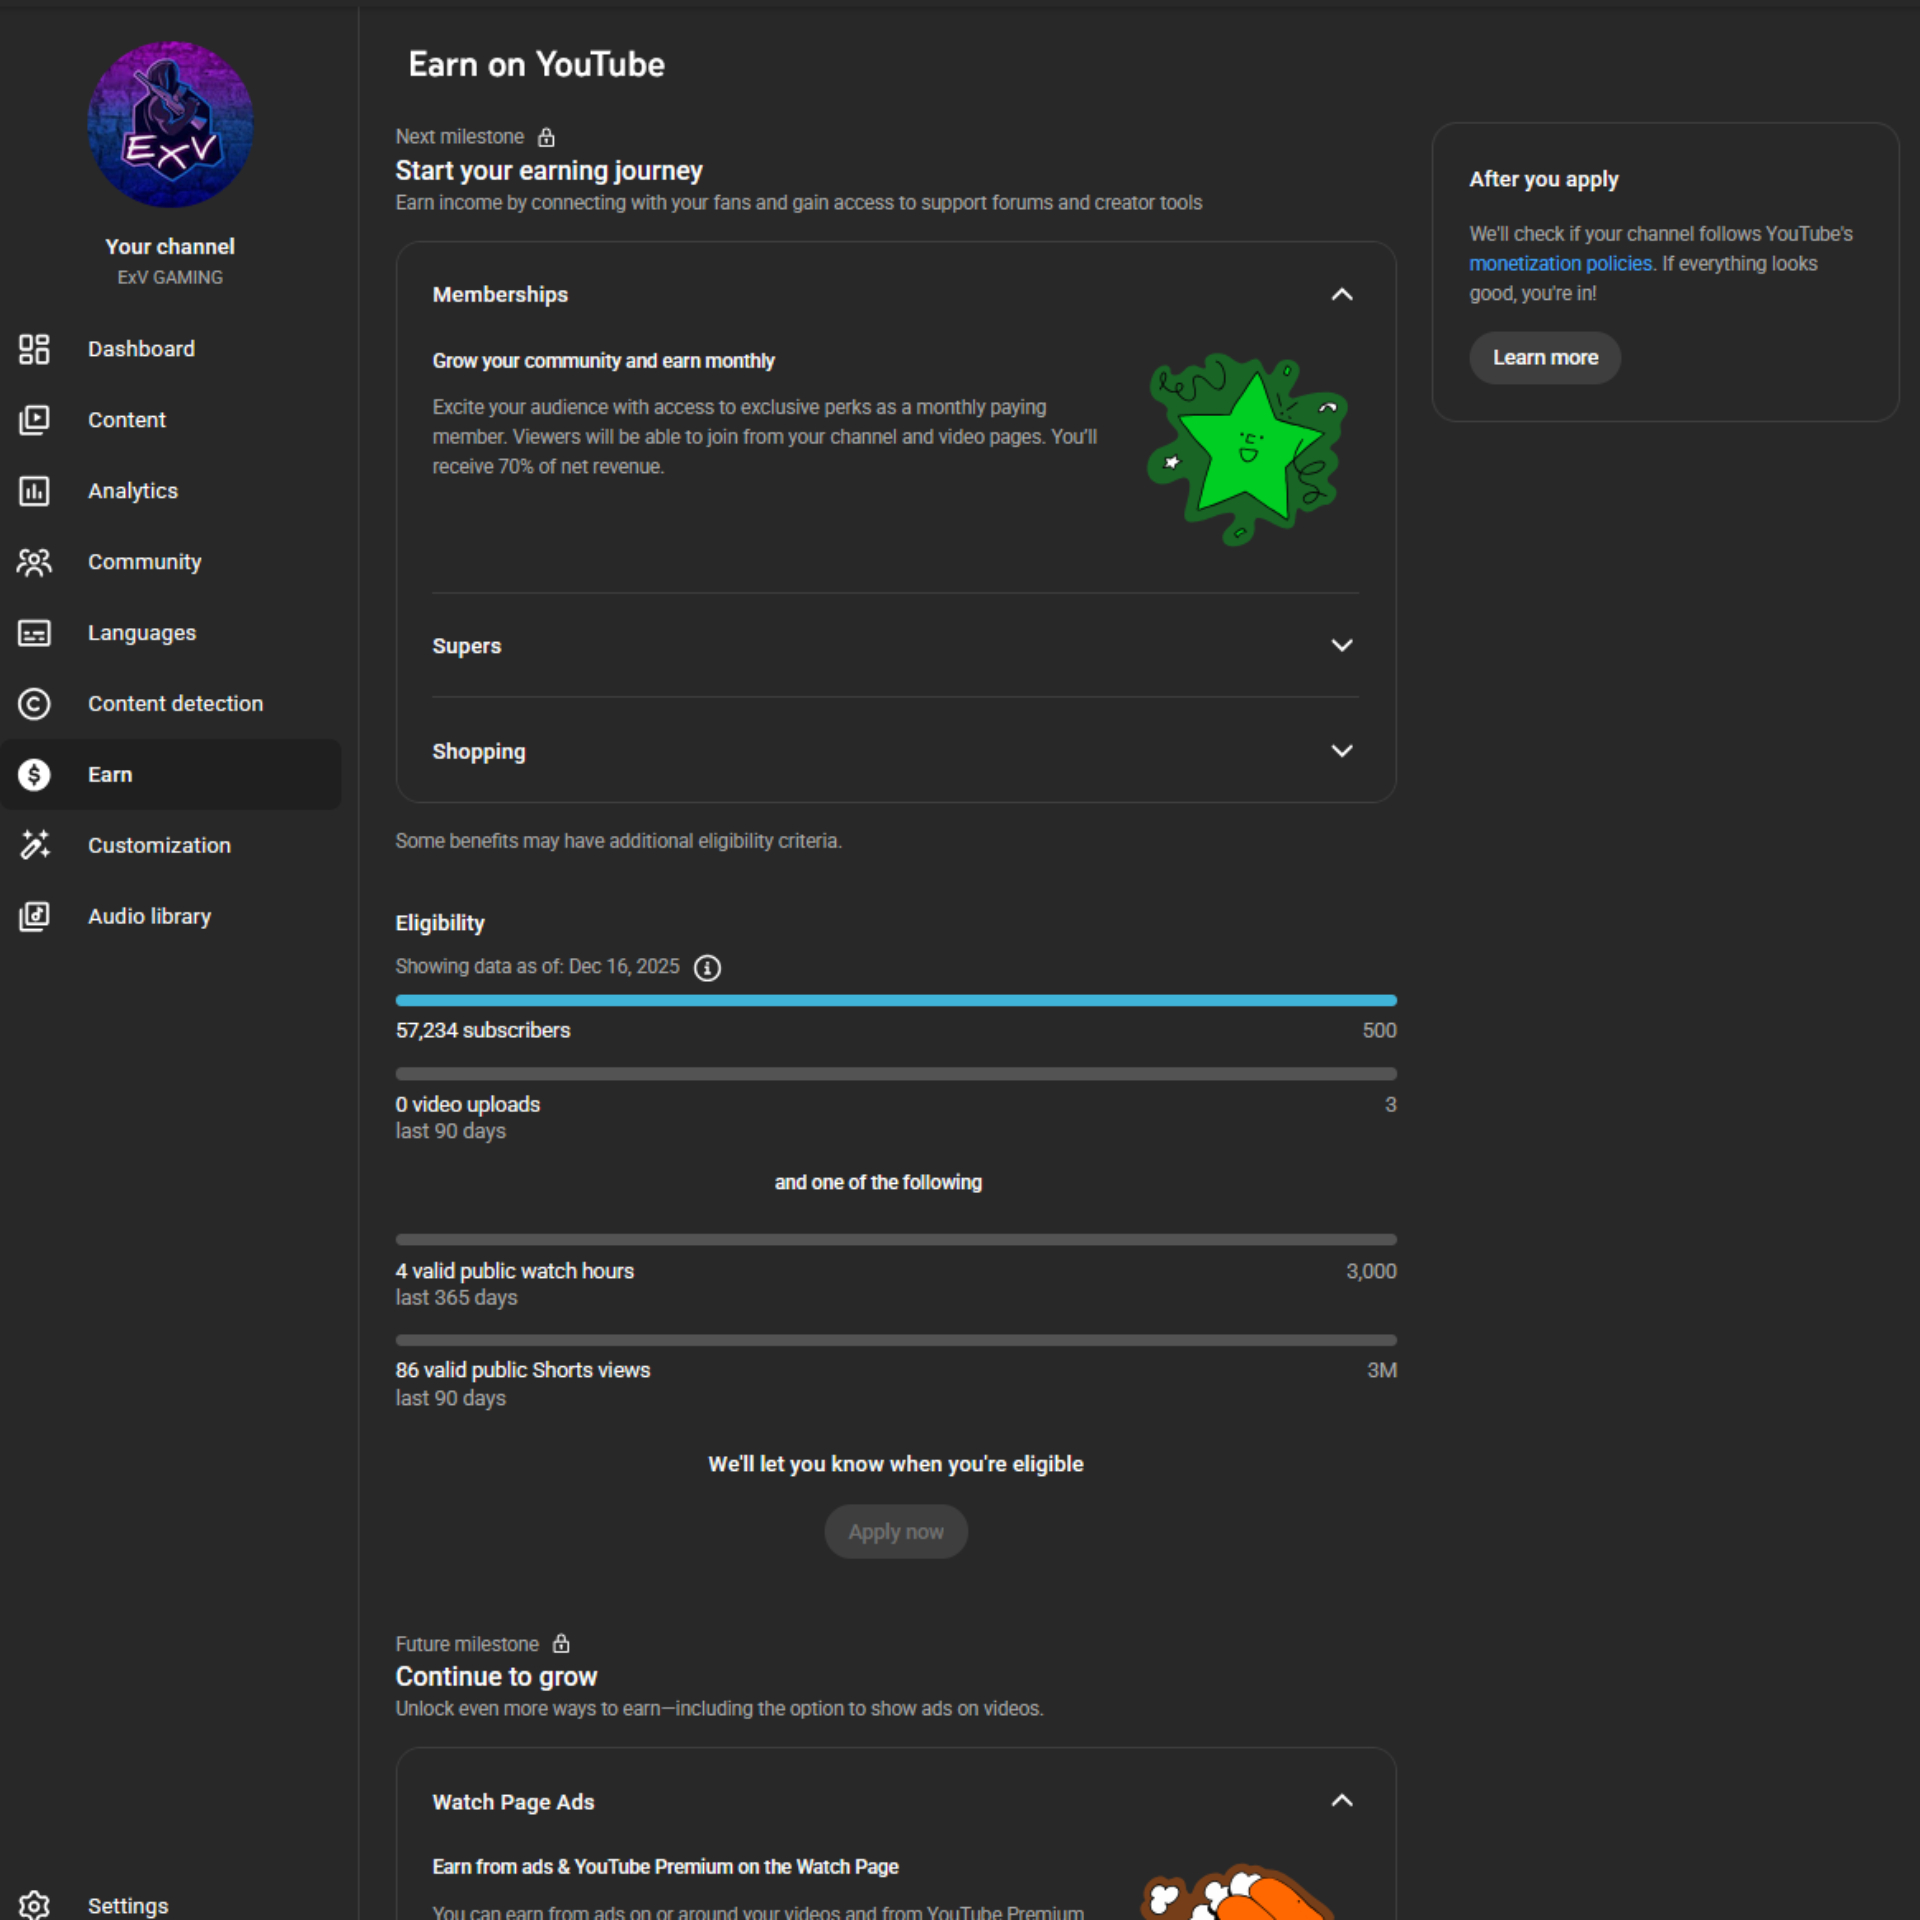Select the Earn menu item
1920x1920 pixels.
click(110, 775)
